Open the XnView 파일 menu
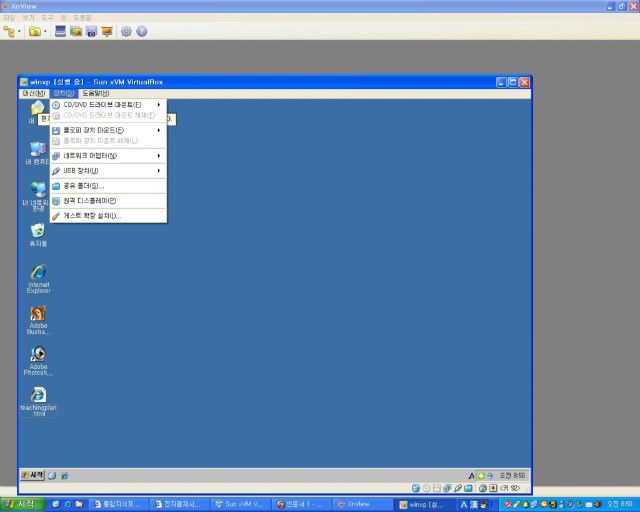This screenshot has height=512, width=640. pos(9,18)
